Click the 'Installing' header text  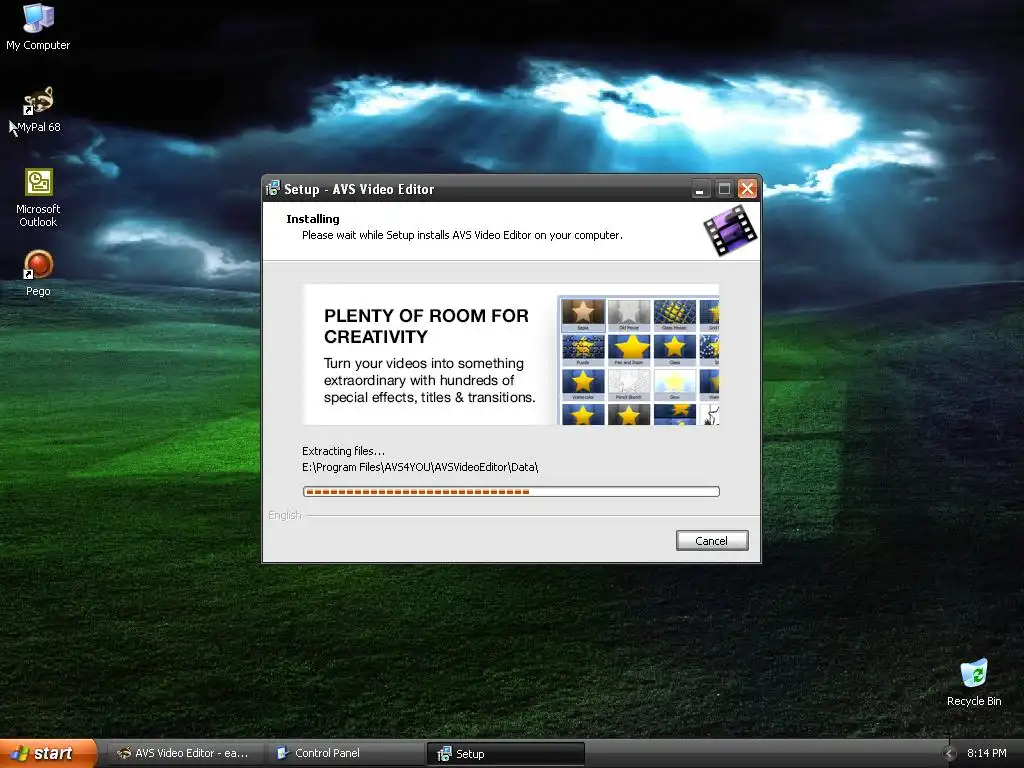click(x=313, y=219)
